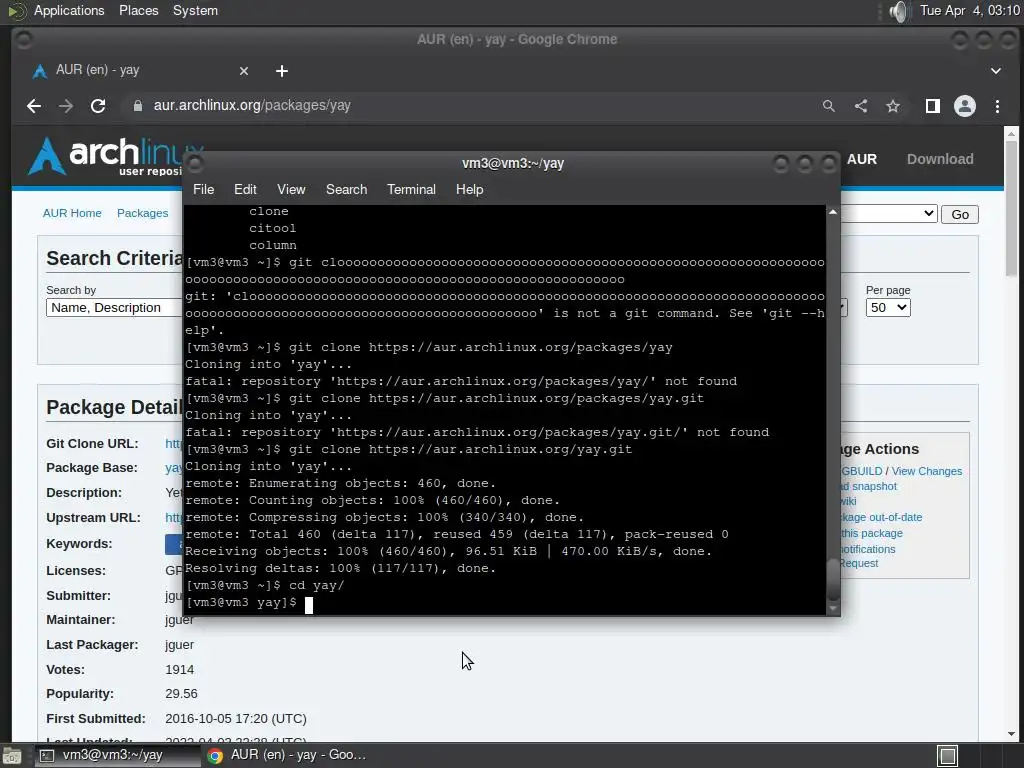
Task: Click Chrome back arrow
Action: click(x=34, y=106)
